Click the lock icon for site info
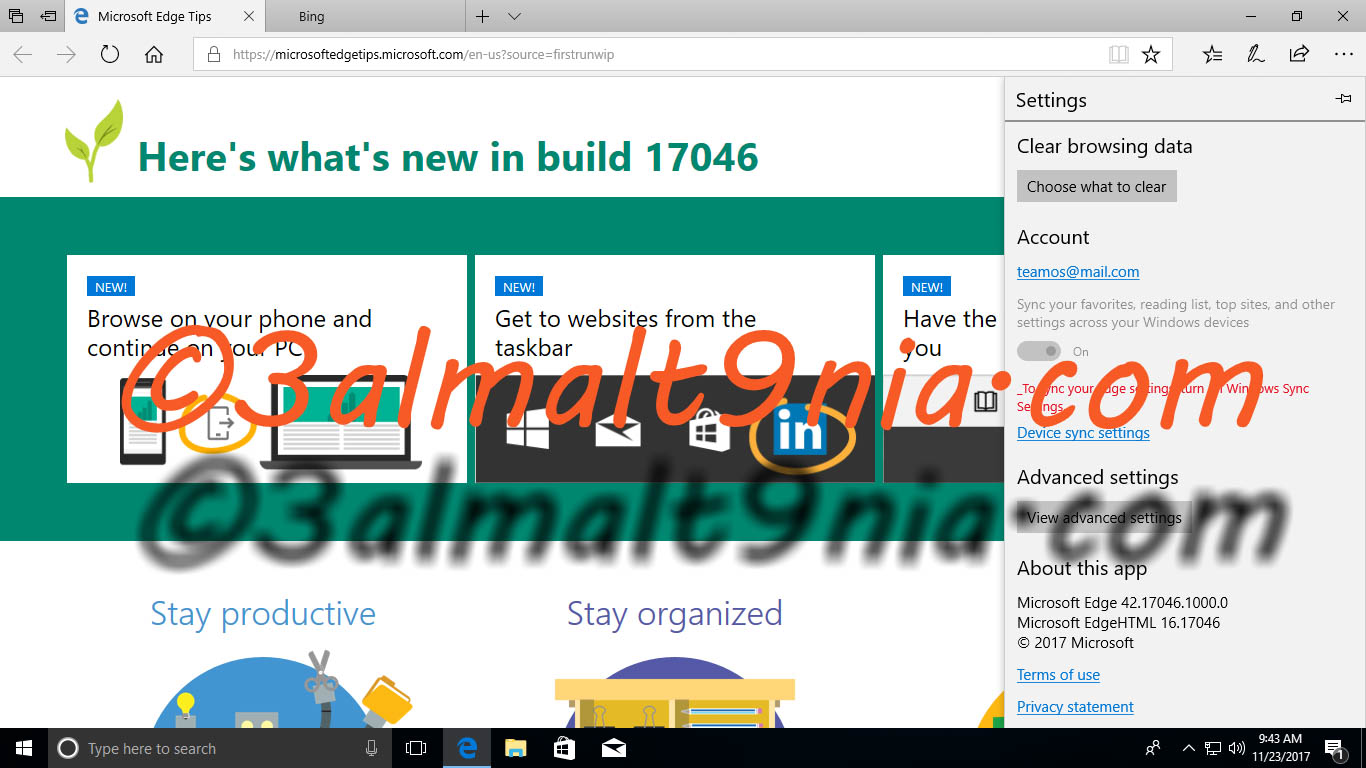Viewport: 1366px width, 768px height. (x=213, y=55)
